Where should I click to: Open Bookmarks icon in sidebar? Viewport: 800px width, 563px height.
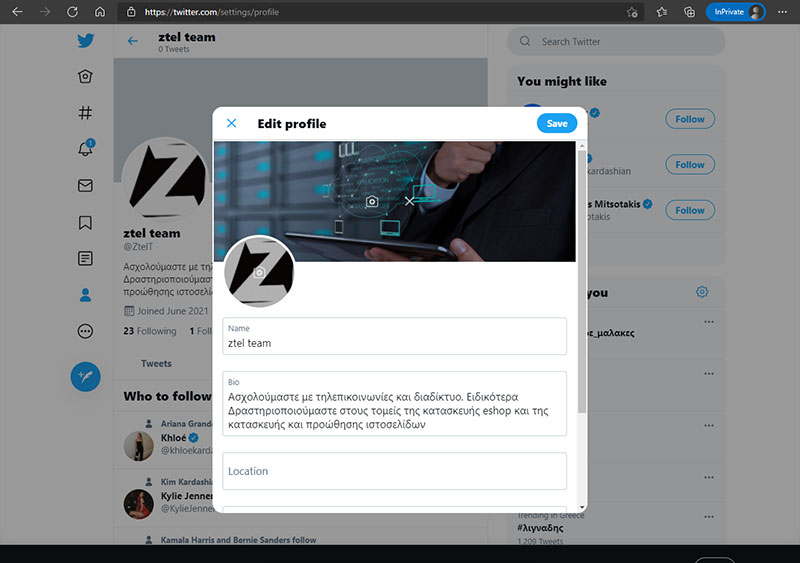pyautogui.click(x=86, y=222)
